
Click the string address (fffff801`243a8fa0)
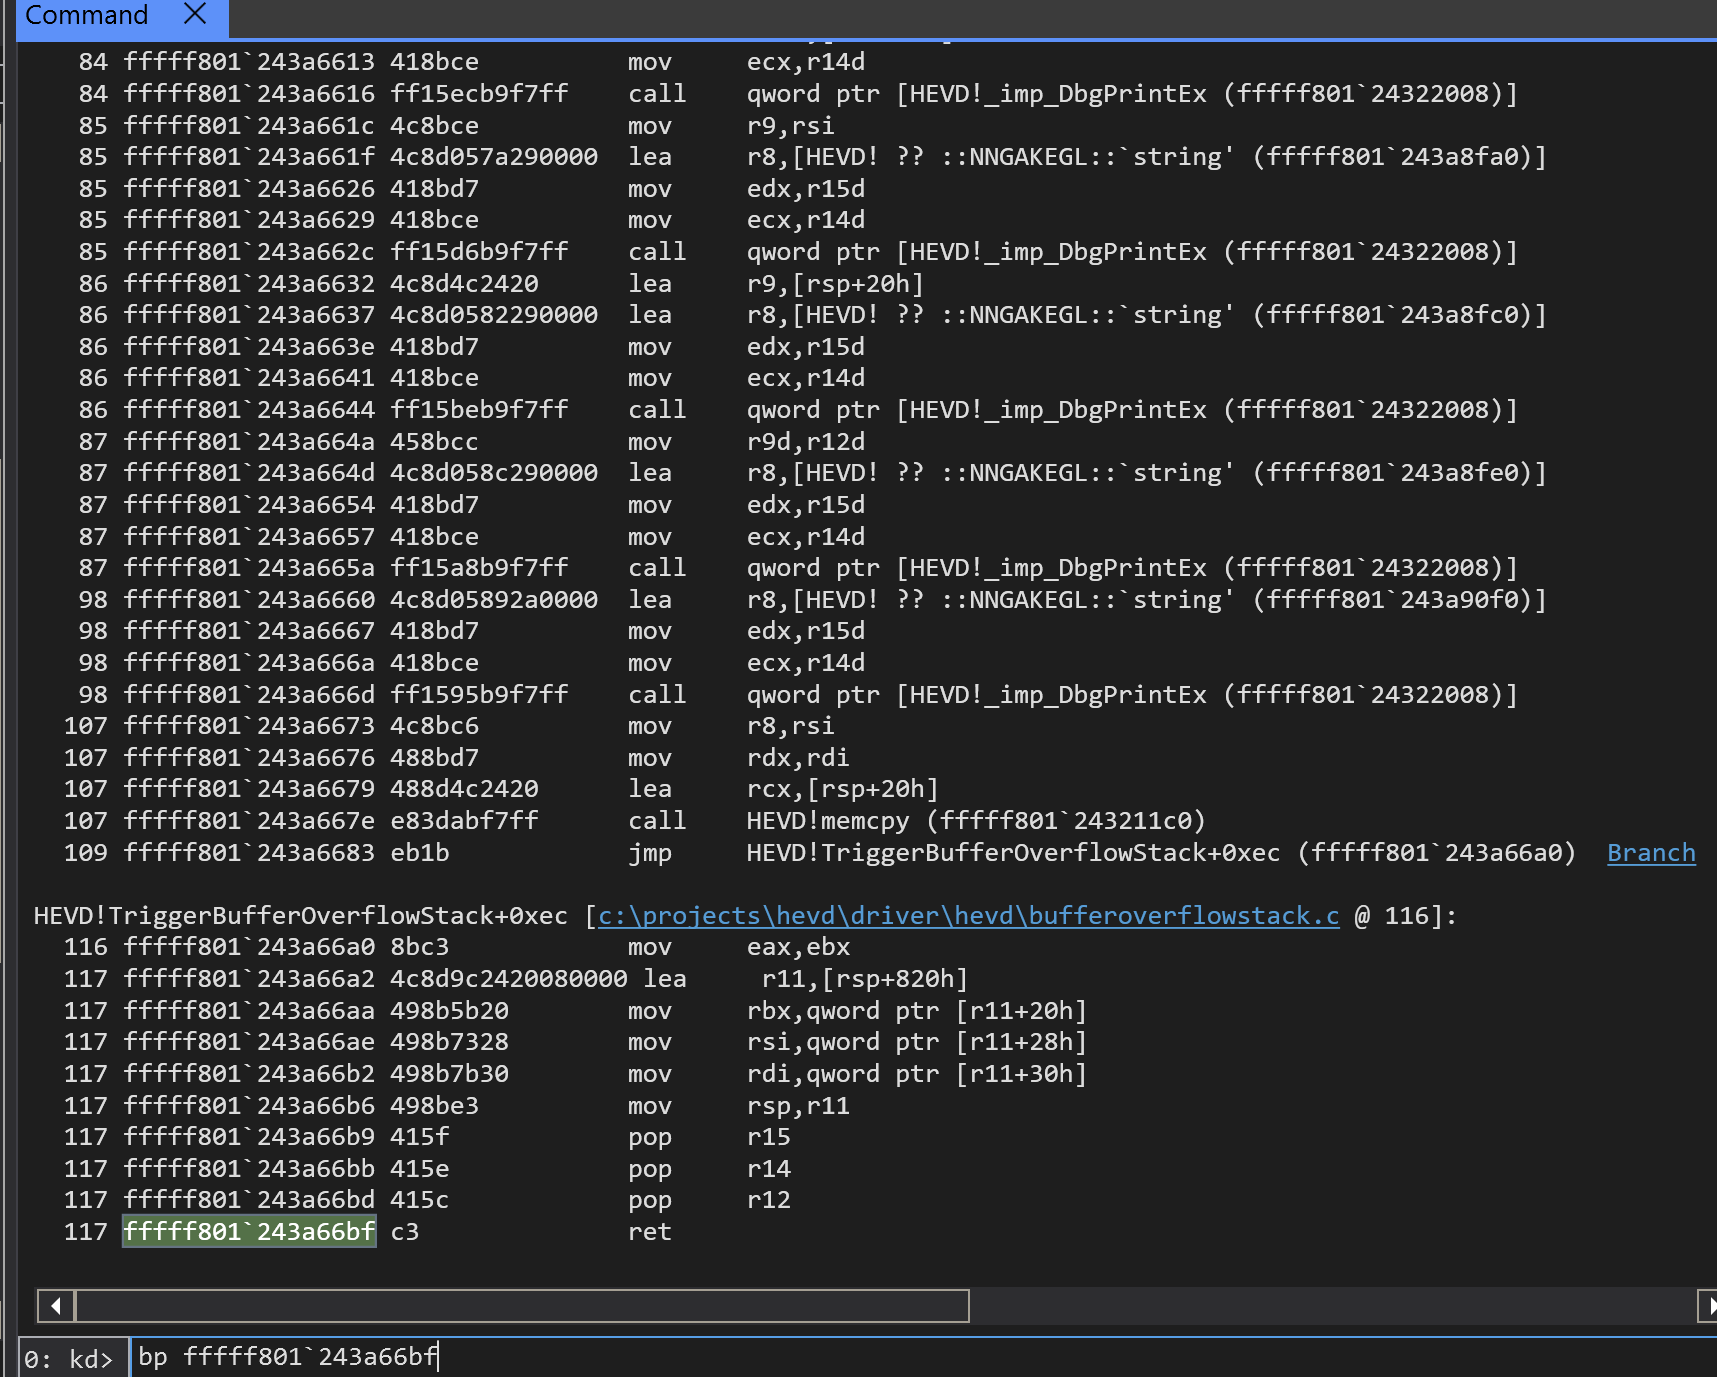pyautogui.click(x=1399, y=157)
